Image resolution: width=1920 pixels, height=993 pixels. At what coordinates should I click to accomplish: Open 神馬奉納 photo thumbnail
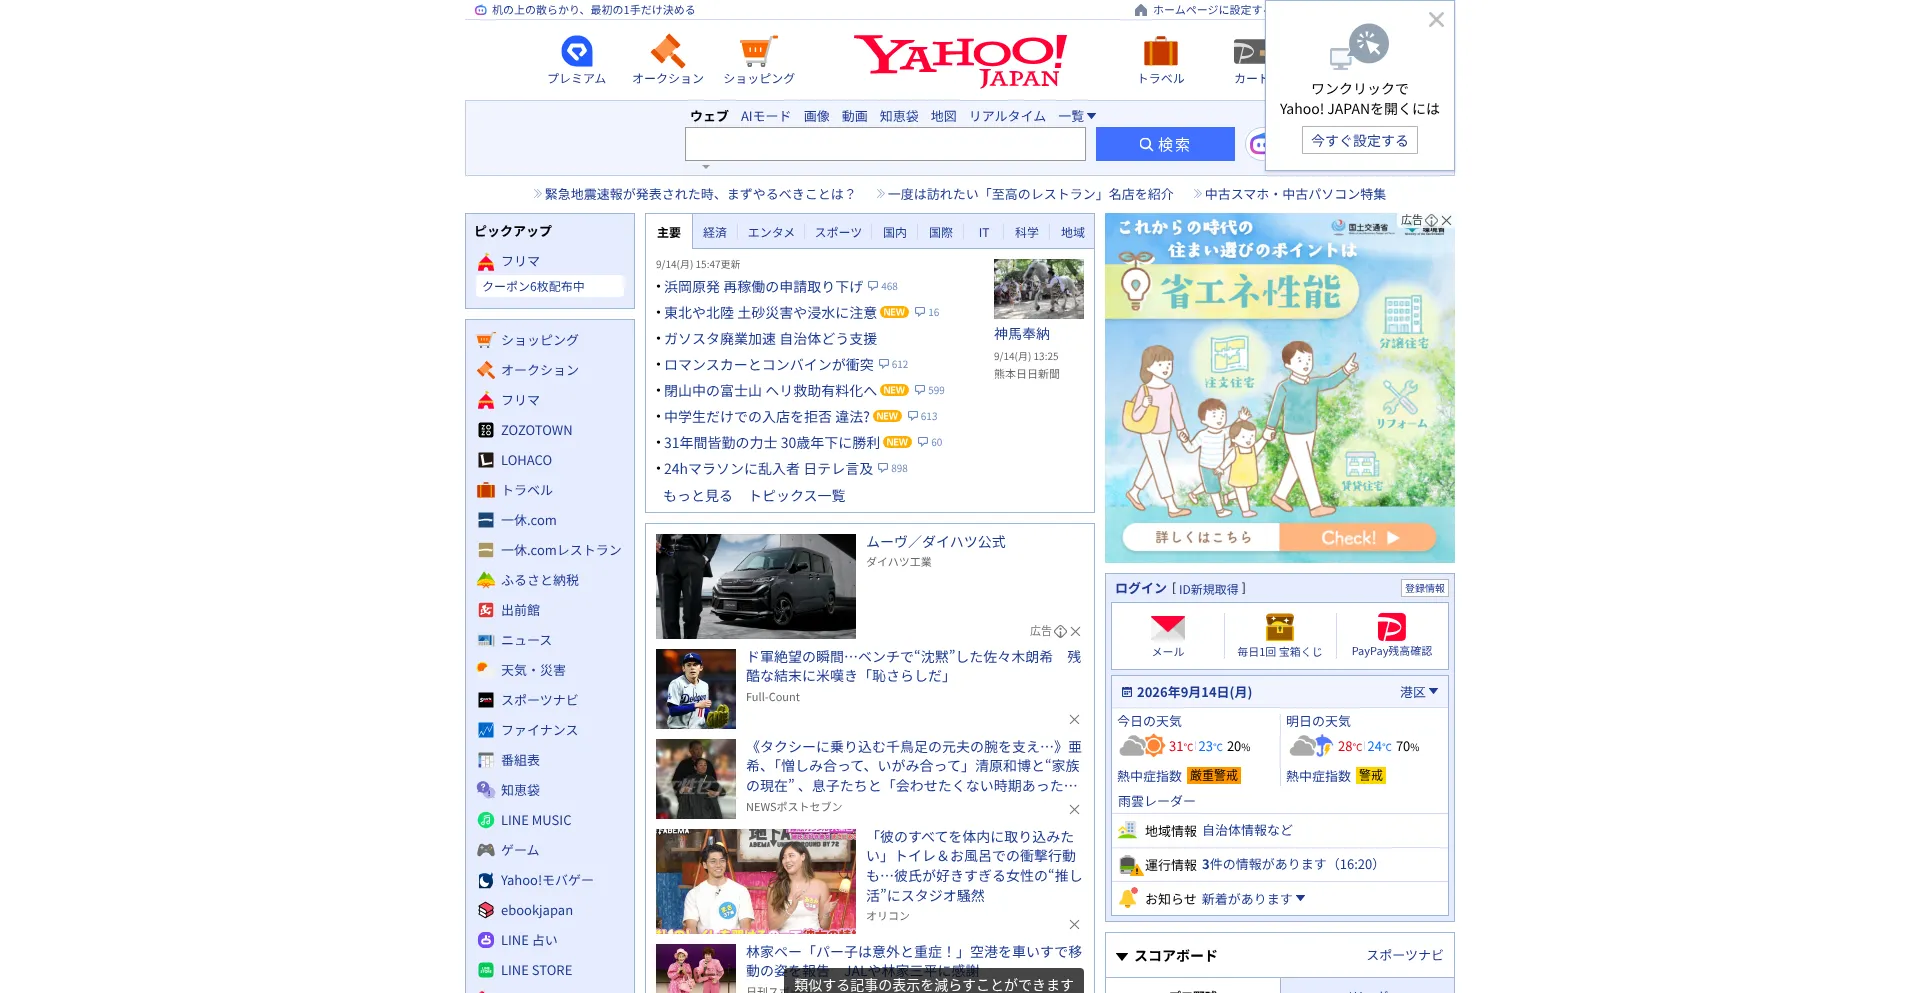(x=1039, y=289)
